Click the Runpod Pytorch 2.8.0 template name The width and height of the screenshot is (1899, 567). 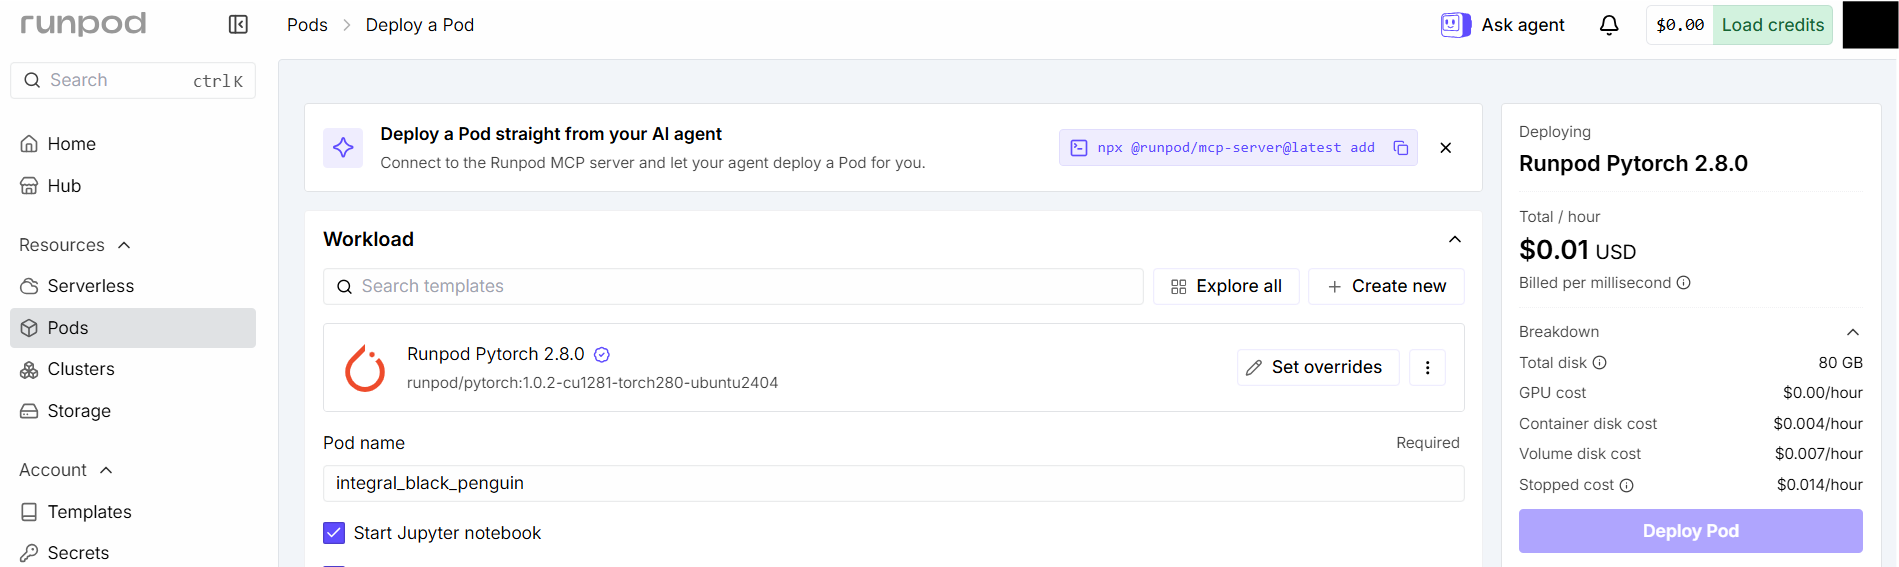(496, 355)
